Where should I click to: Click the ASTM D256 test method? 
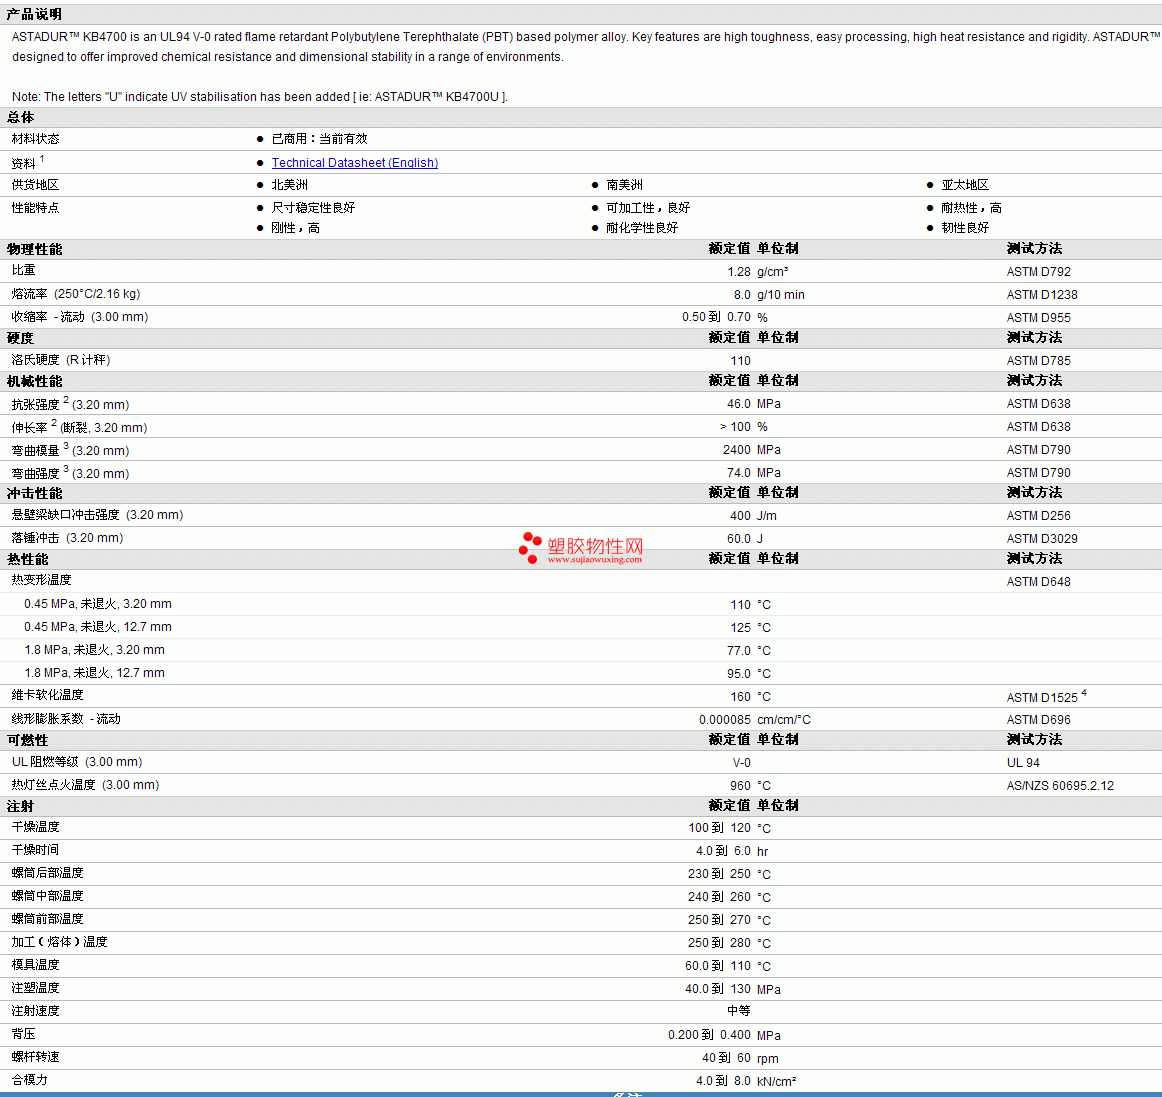(1038, 516)
